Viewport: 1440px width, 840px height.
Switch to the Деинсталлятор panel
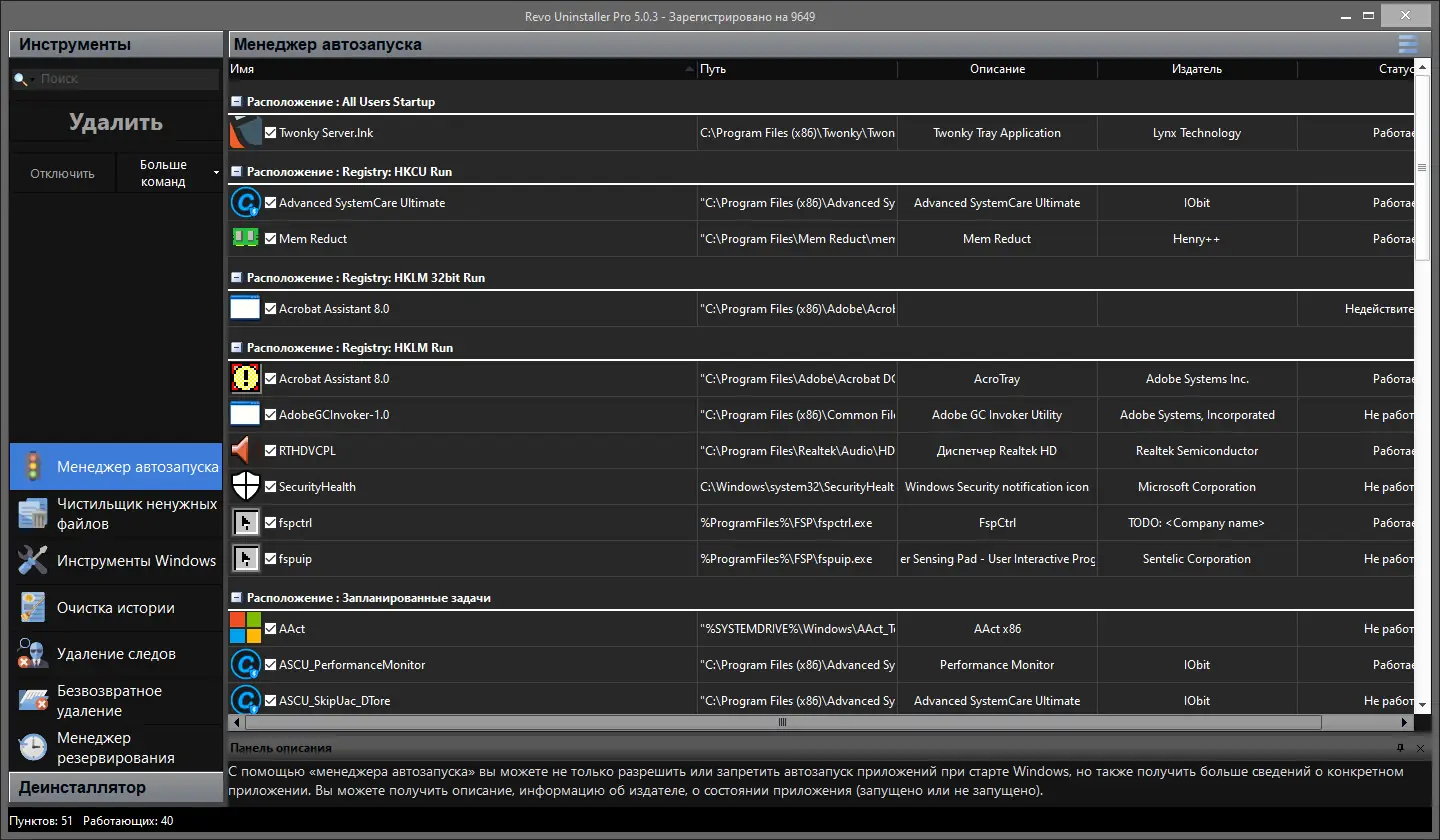(116, 787)
